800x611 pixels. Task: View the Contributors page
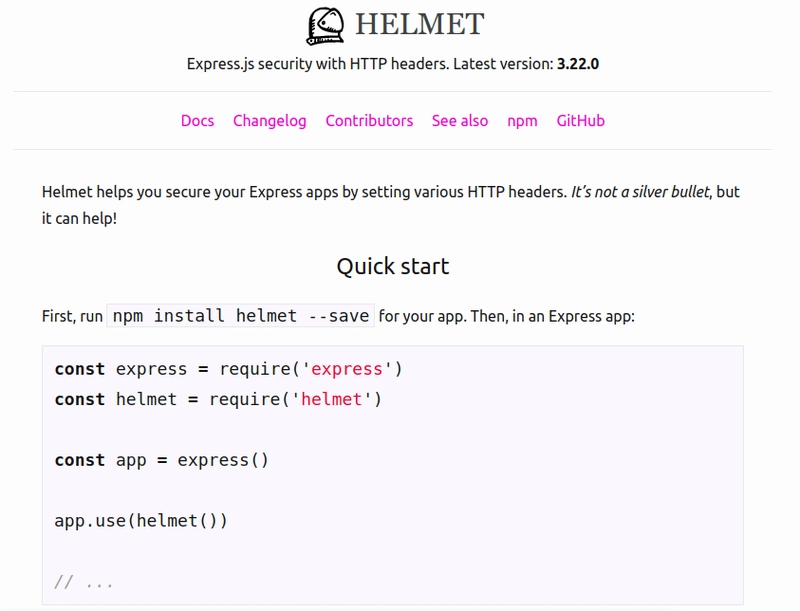pos(369,121)
